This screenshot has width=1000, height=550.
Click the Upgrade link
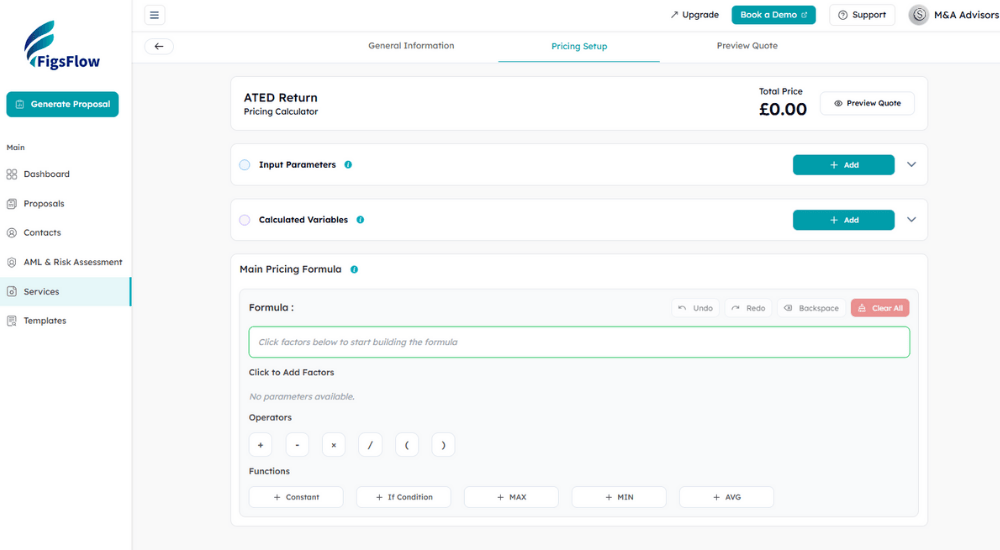point(694,15)
